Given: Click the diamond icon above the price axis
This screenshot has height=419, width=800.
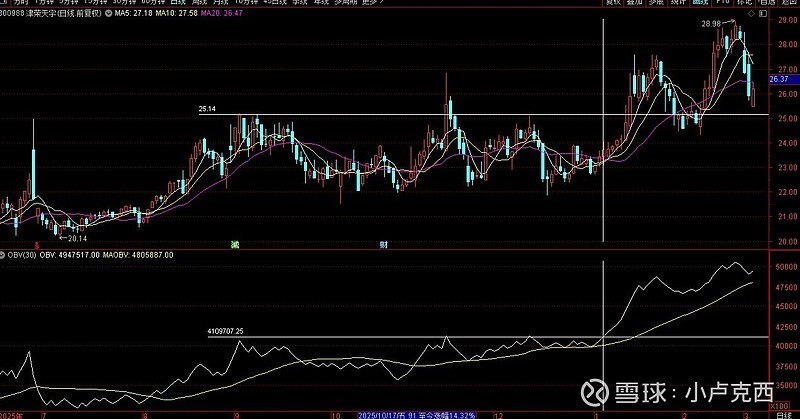Looking at the screenshot, I should tap(752, 14).
